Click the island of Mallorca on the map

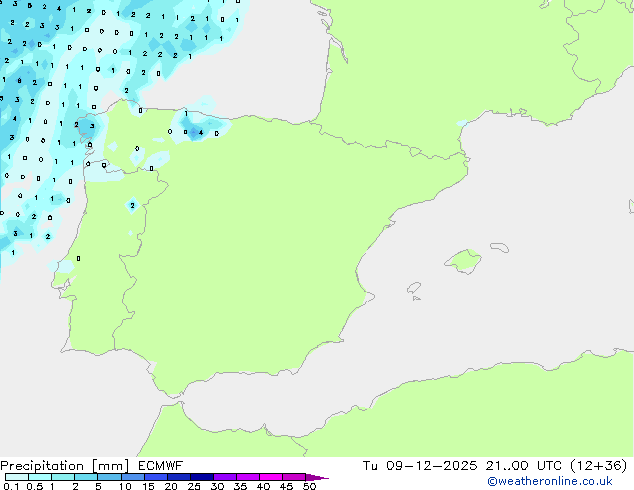point(463,262)
